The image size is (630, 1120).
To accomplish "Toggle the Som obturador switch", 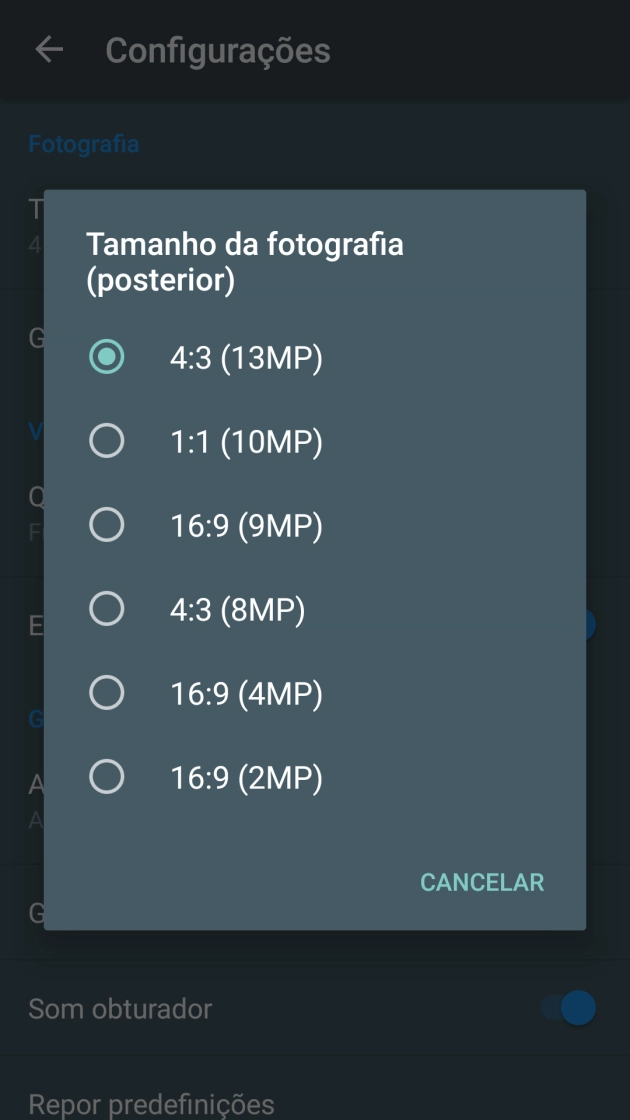I will coord(570,1008).
